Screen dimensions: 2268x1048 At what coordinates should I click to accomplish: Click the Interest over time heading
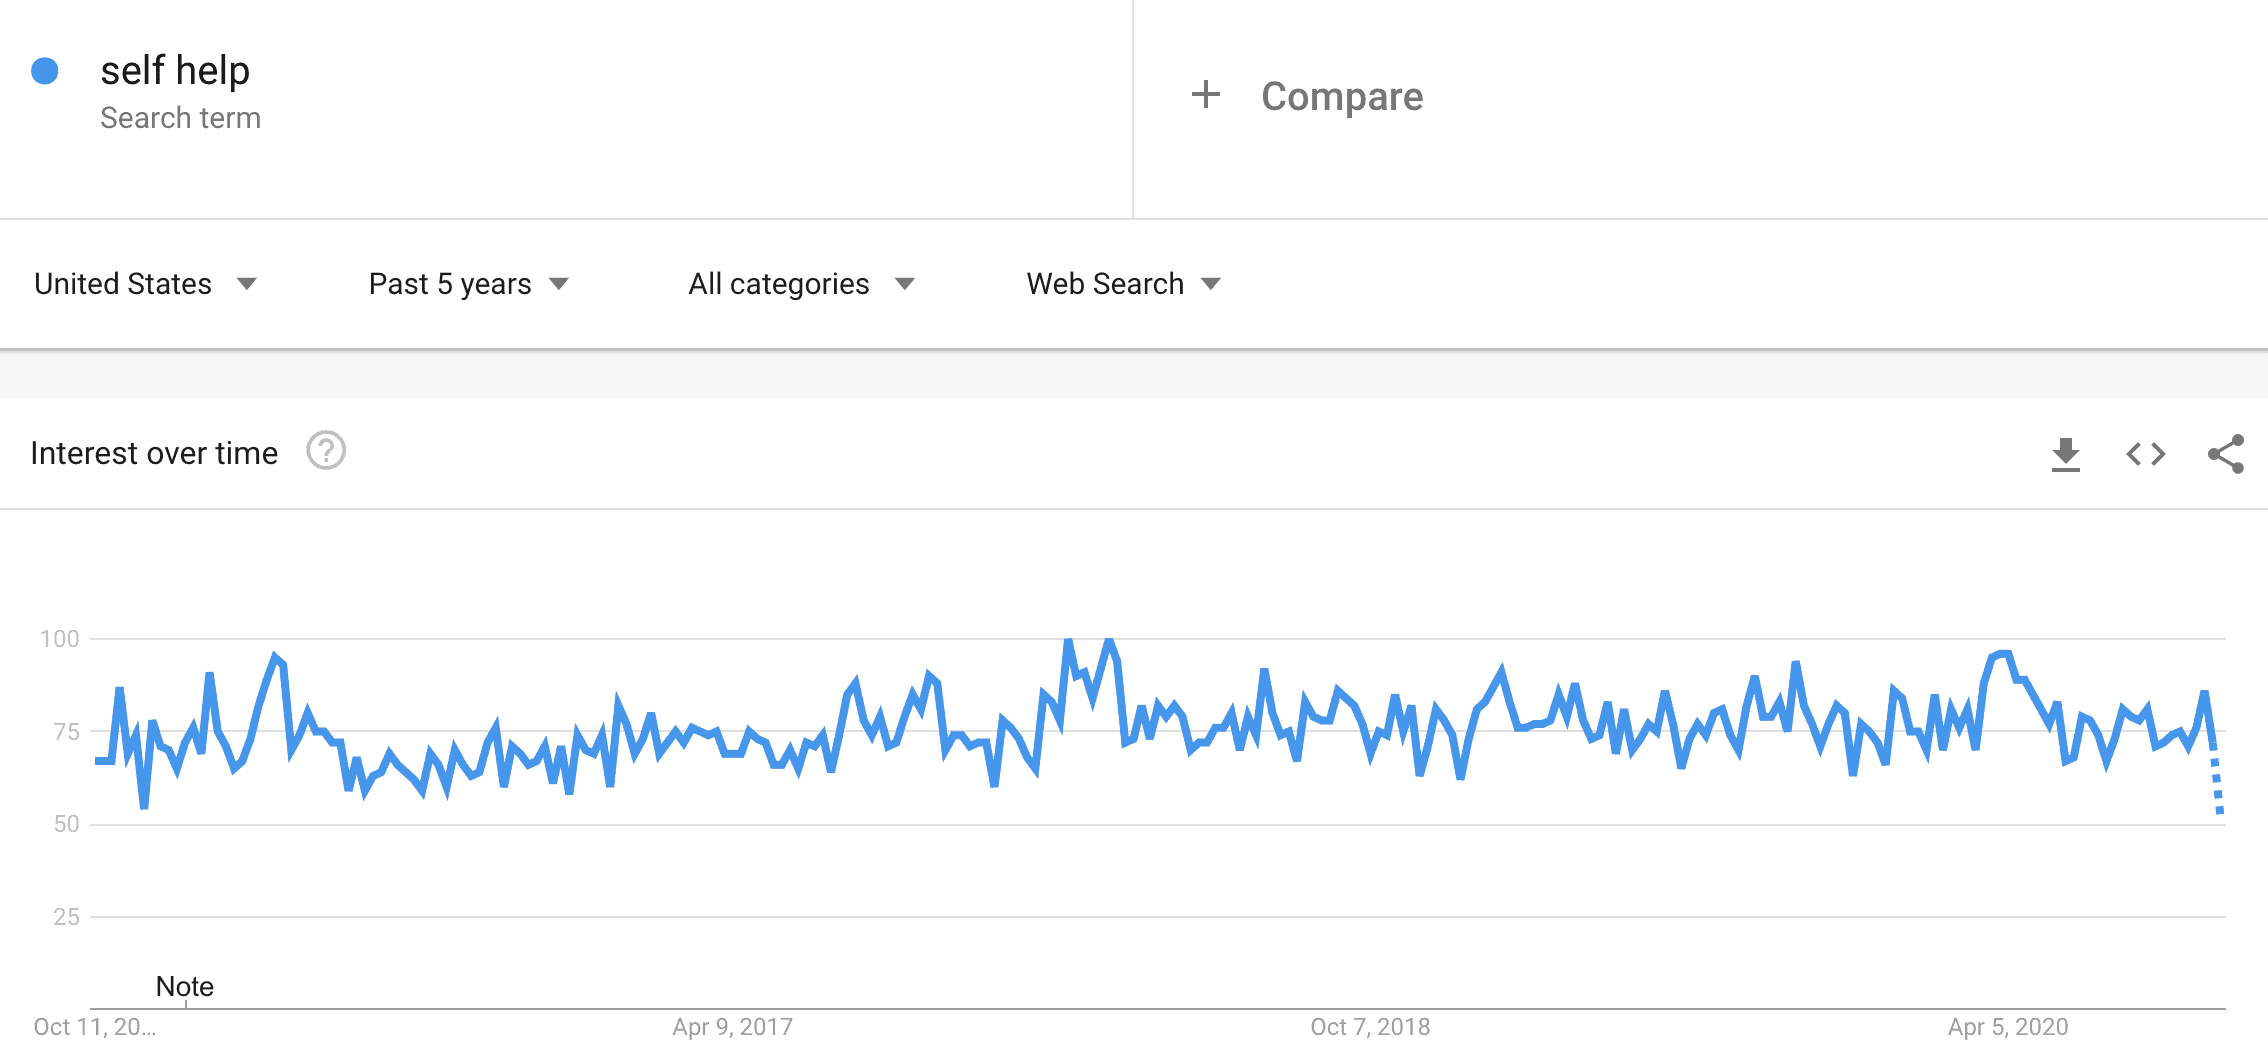pyautogui.click(x=154, y=453)
